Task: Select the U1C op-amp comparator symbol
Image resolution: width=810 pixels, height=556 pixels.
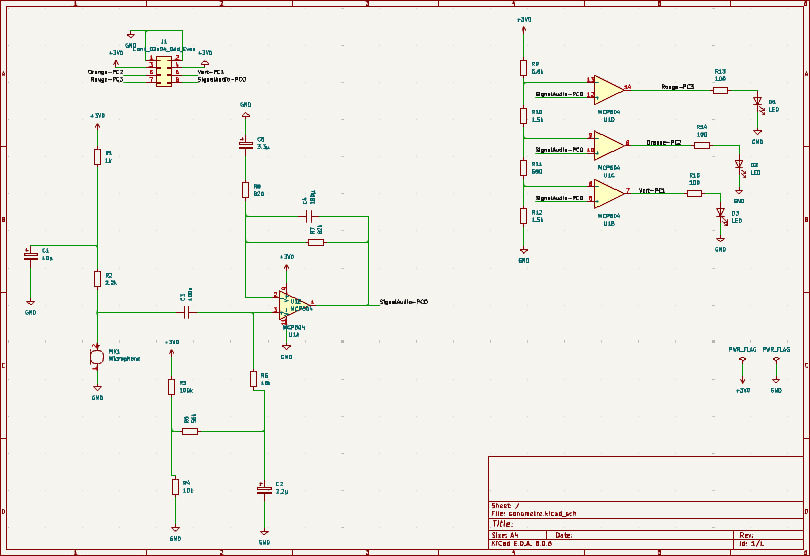Action: (608, 144)
